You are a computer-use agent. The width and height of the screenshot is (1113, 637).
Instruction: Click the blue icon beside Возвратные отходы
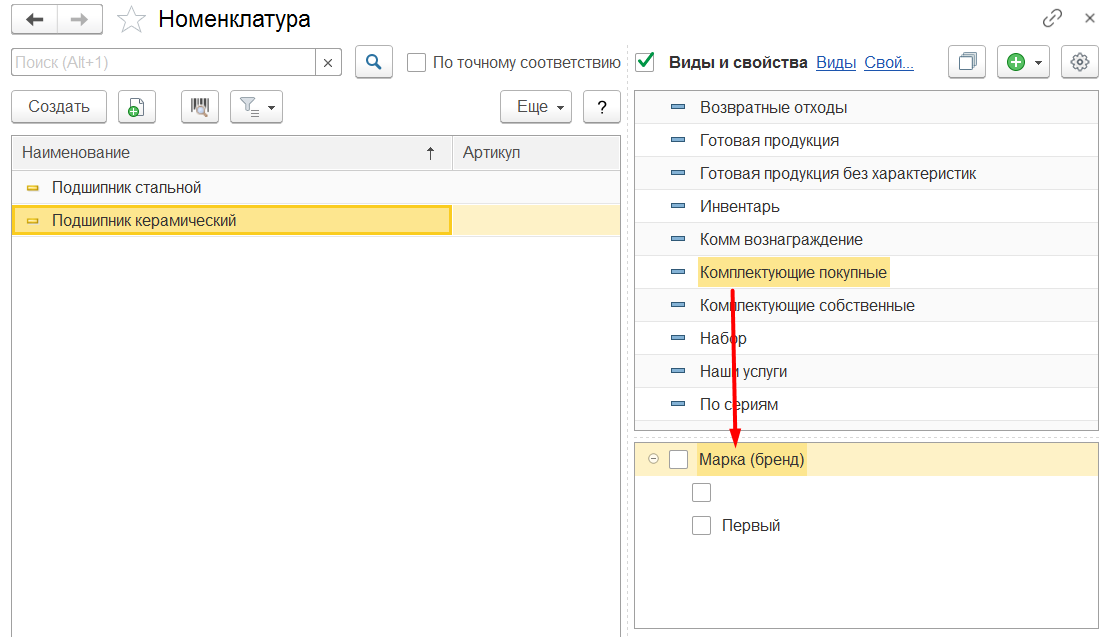678,107
